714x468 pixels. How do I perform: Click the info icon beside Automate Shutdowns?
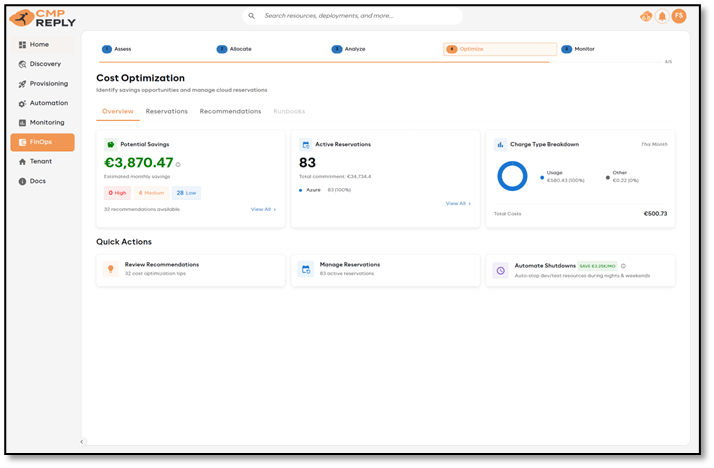point(623,266)
